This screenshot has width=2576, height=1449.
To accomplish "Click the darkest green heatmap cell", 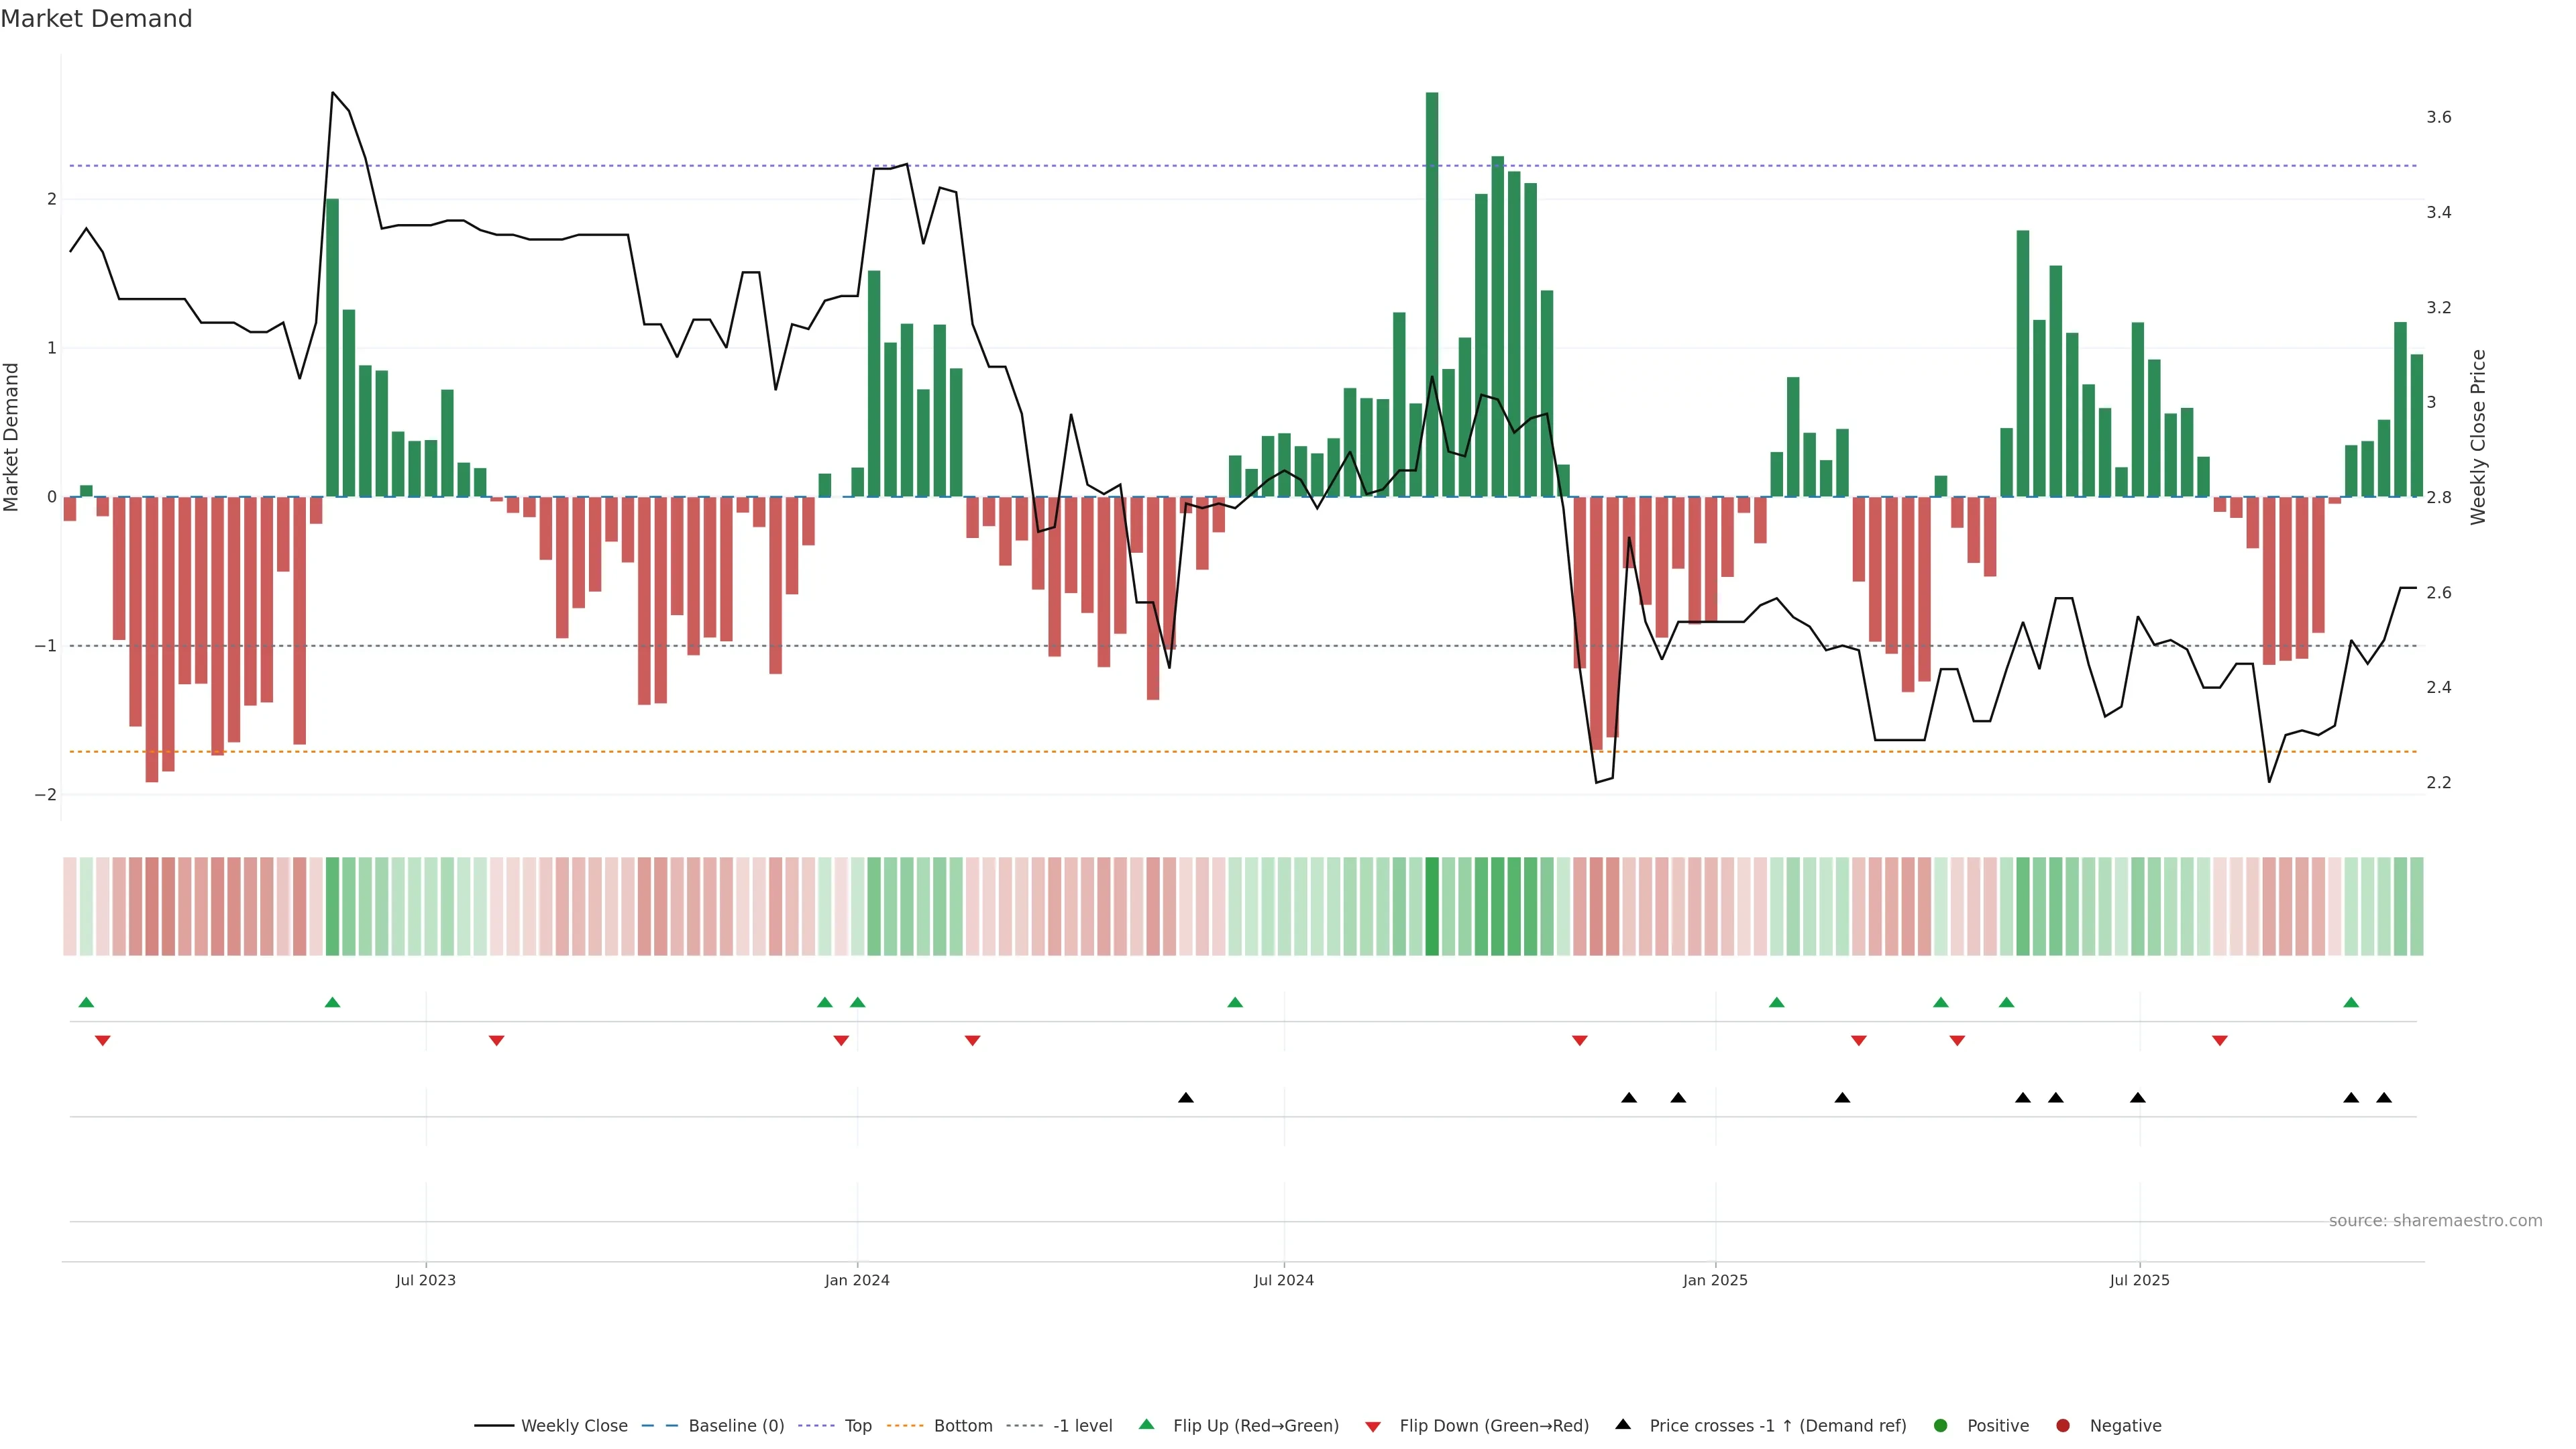I will click(1432, 906).
